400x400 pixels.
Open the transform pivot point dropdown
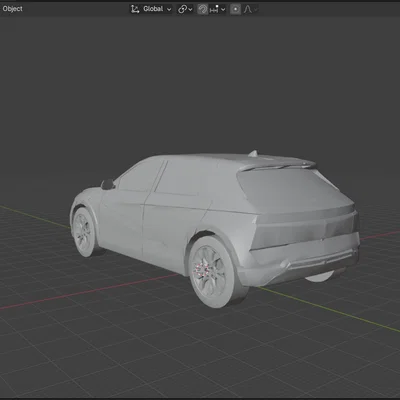(x=185, y=9)
